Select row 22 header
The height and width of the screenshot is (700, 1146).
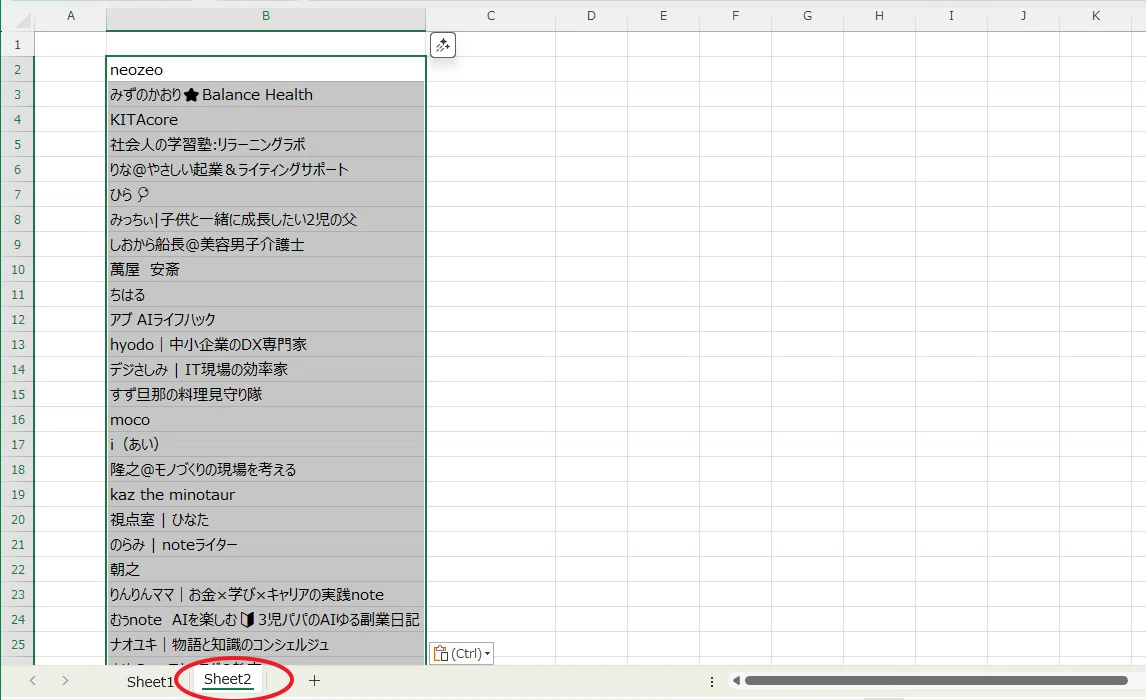pyautogui.click(x=18, y=569)
